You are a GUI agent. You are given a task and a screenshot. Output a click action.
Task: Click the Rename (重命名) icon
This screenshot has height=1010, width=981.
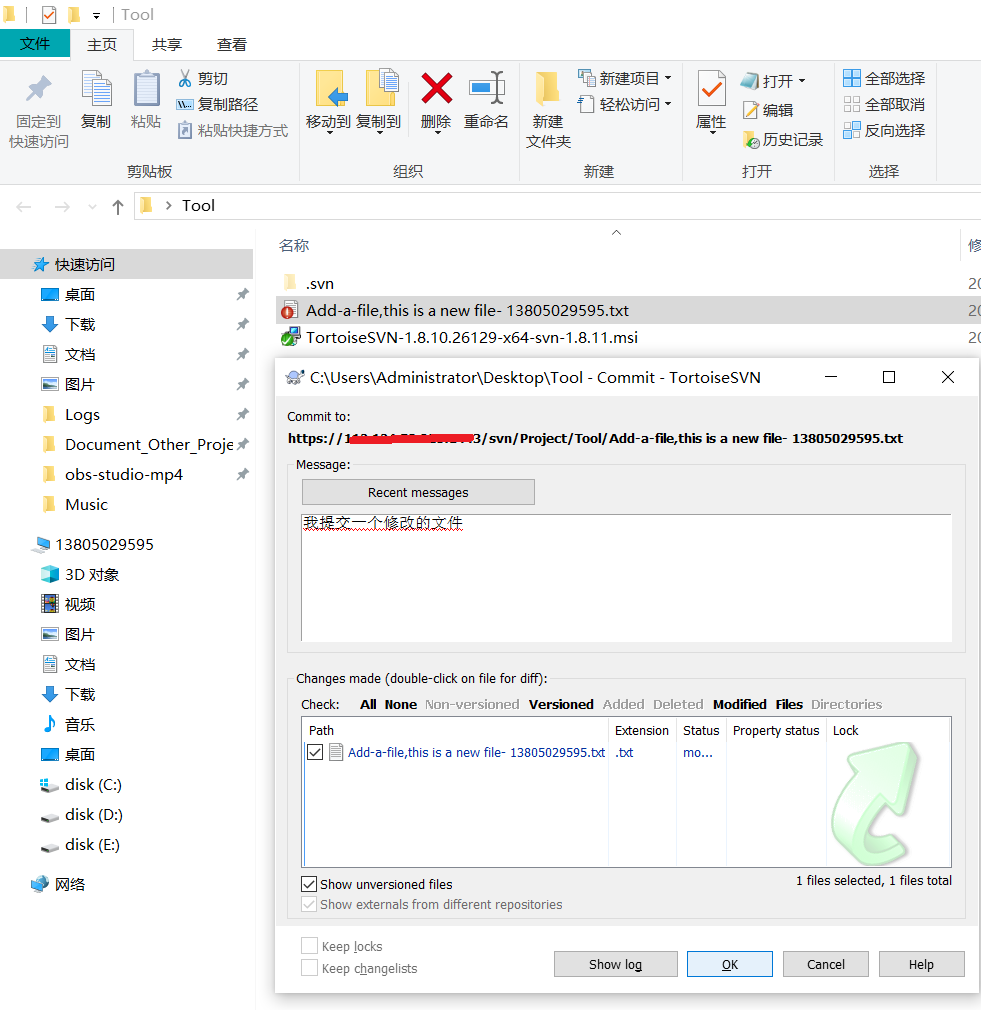pos(487,88)
